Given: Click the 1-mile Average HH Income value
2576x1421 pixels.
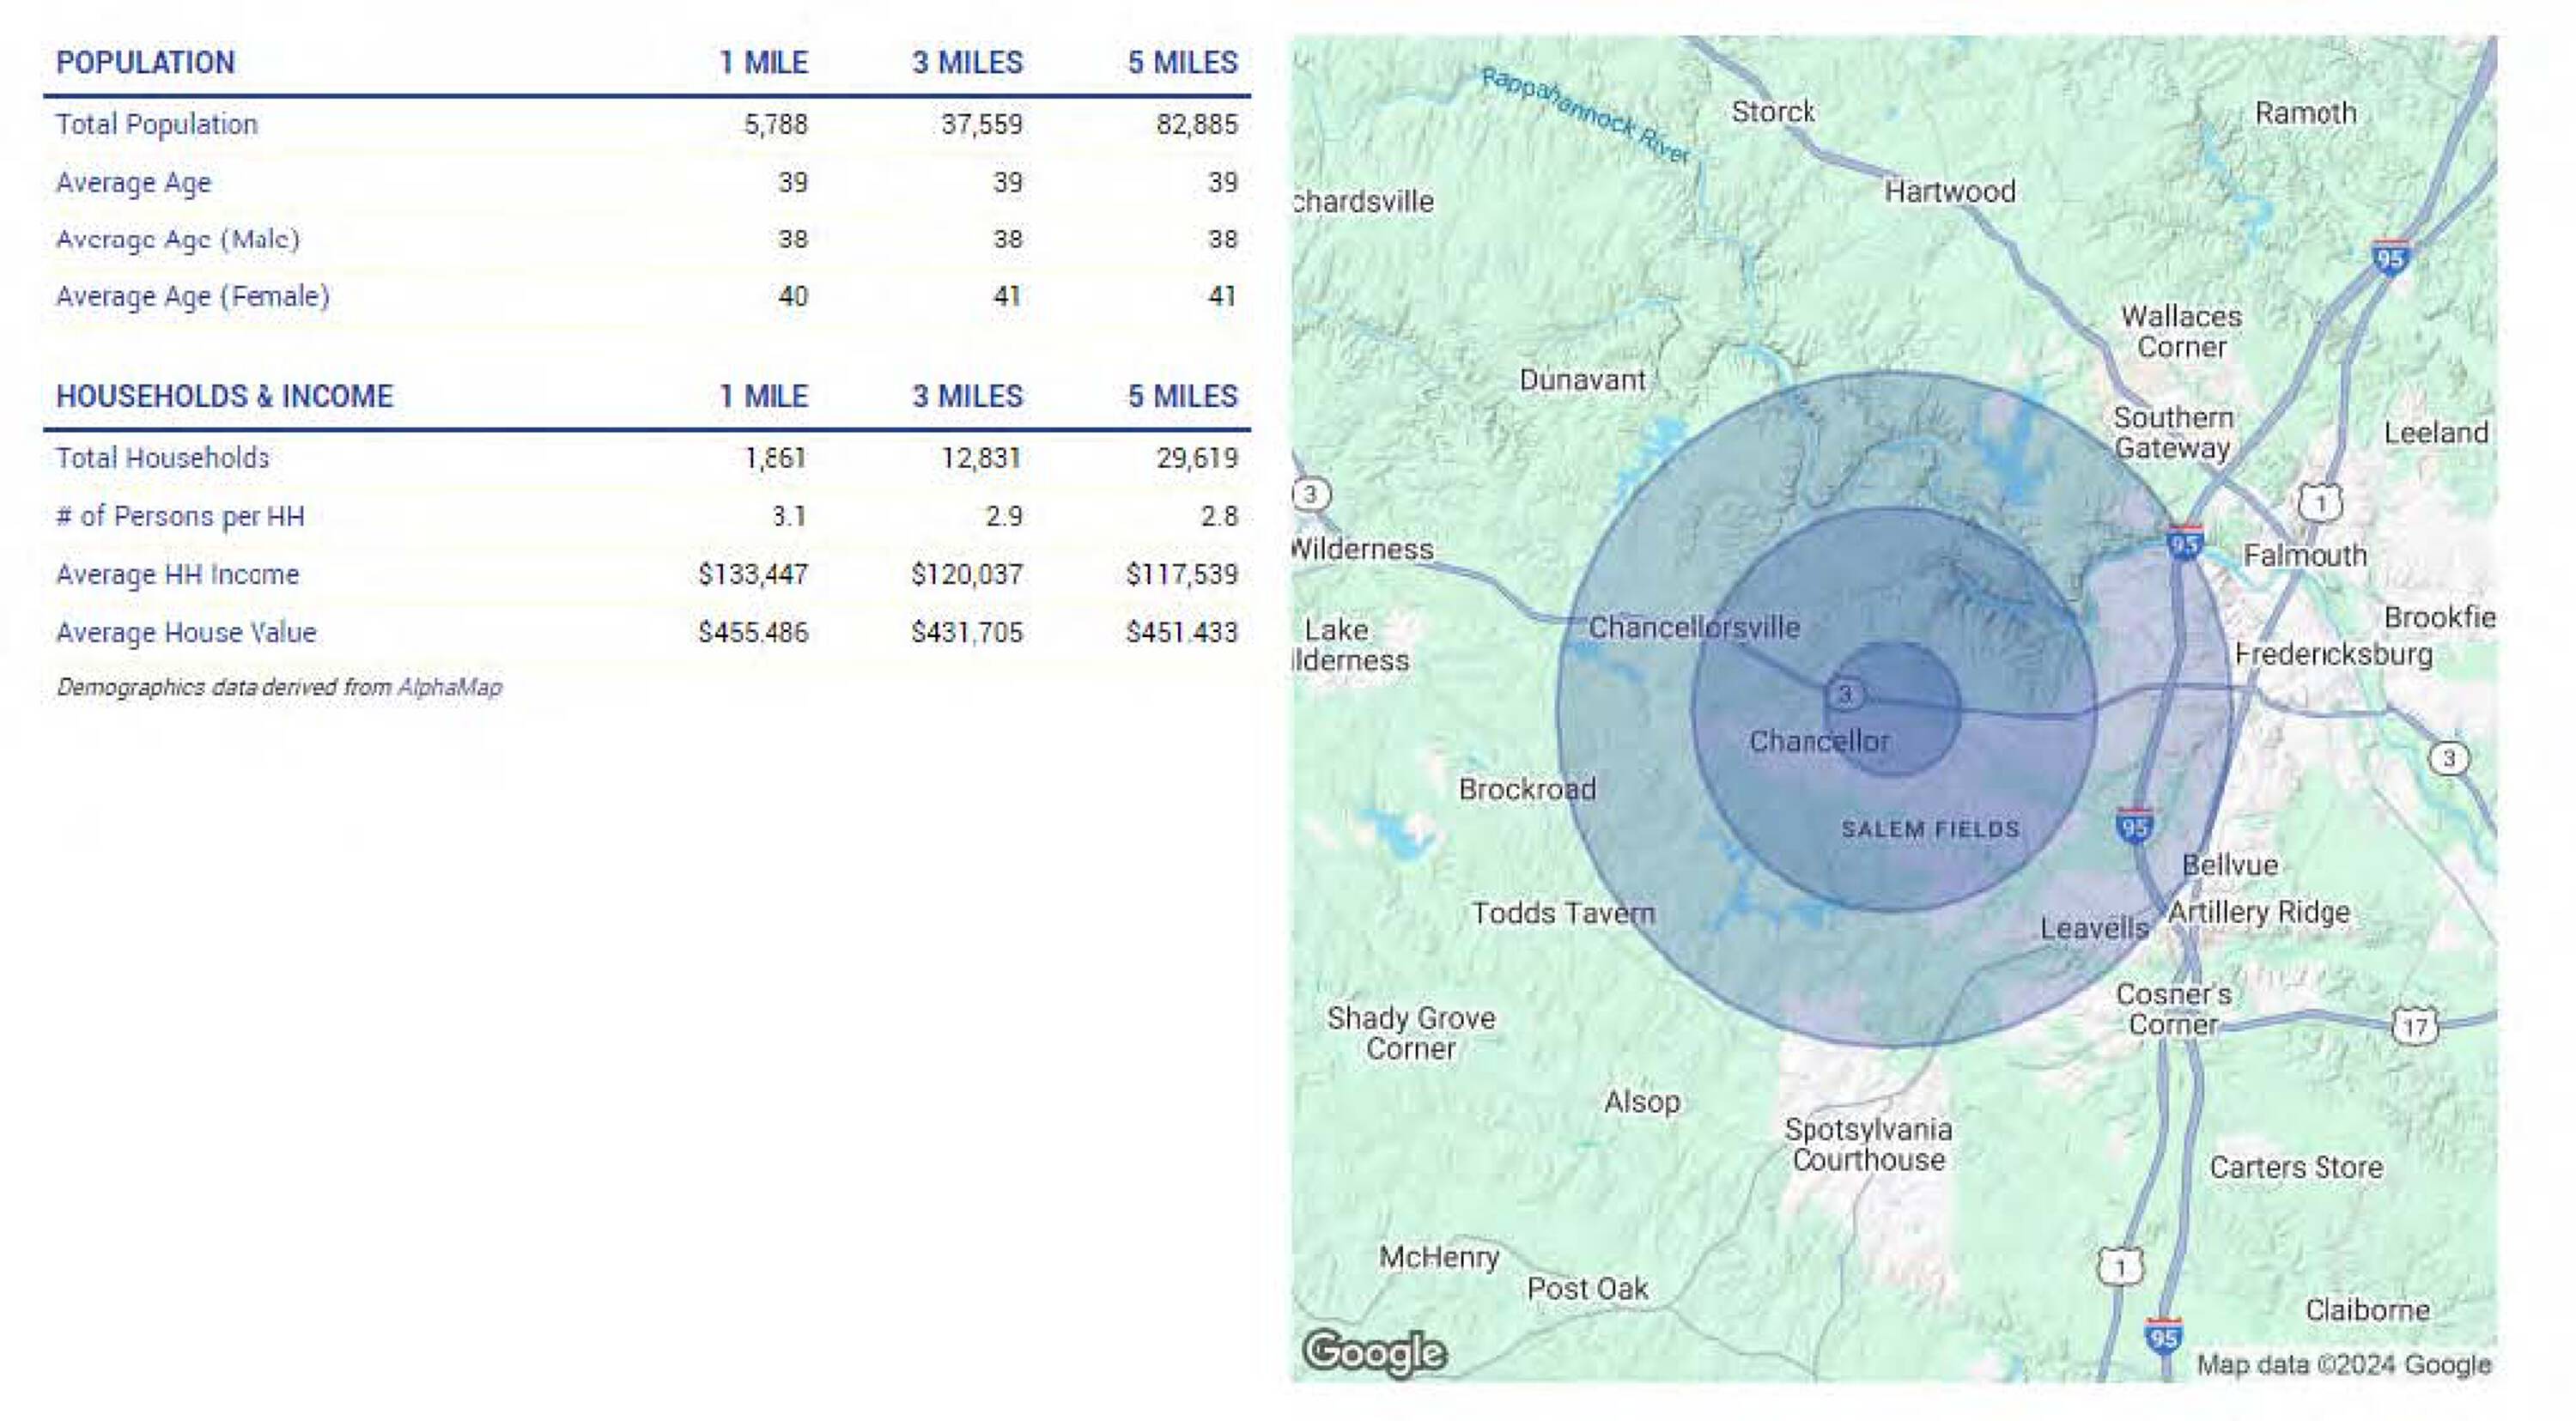Looking at the screenshot, I should tap(752, 574).
